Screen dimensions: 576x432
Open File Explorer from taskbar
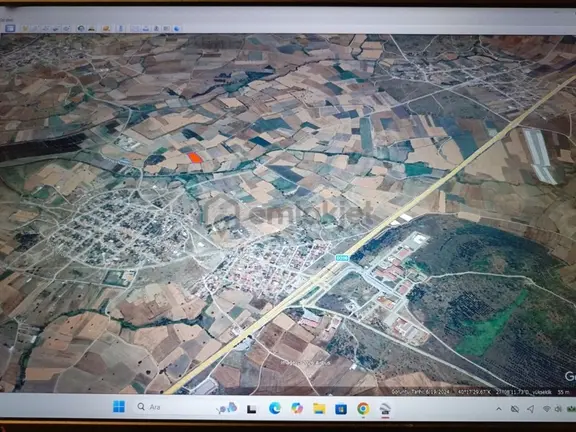click(319, 408)
